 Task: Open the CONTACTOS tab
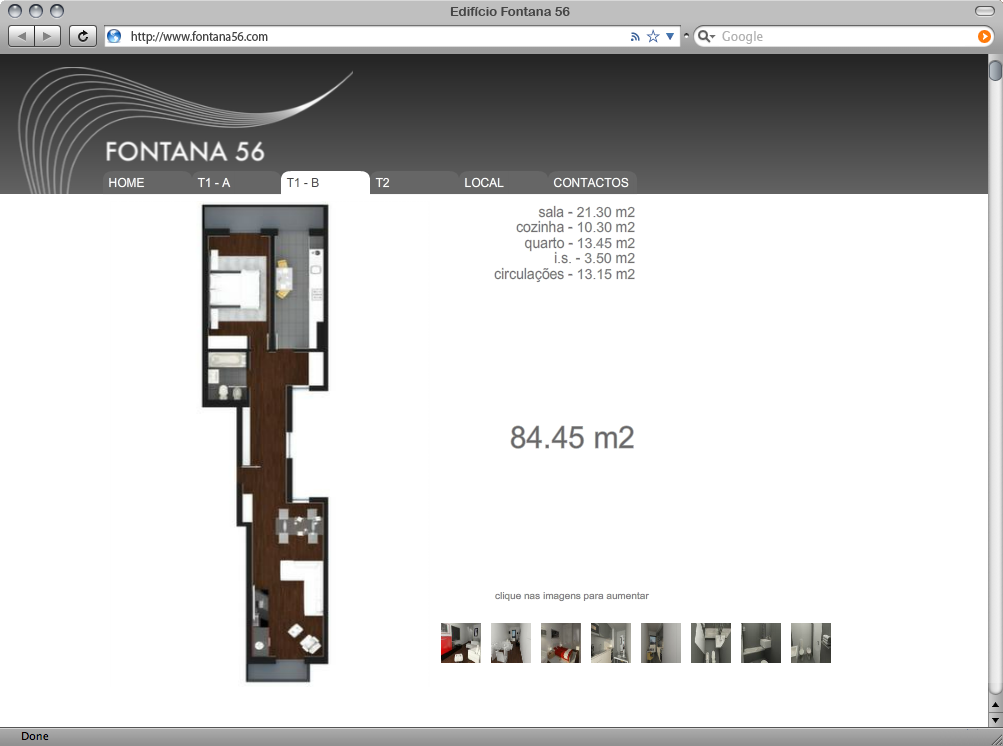pos(592,182)
